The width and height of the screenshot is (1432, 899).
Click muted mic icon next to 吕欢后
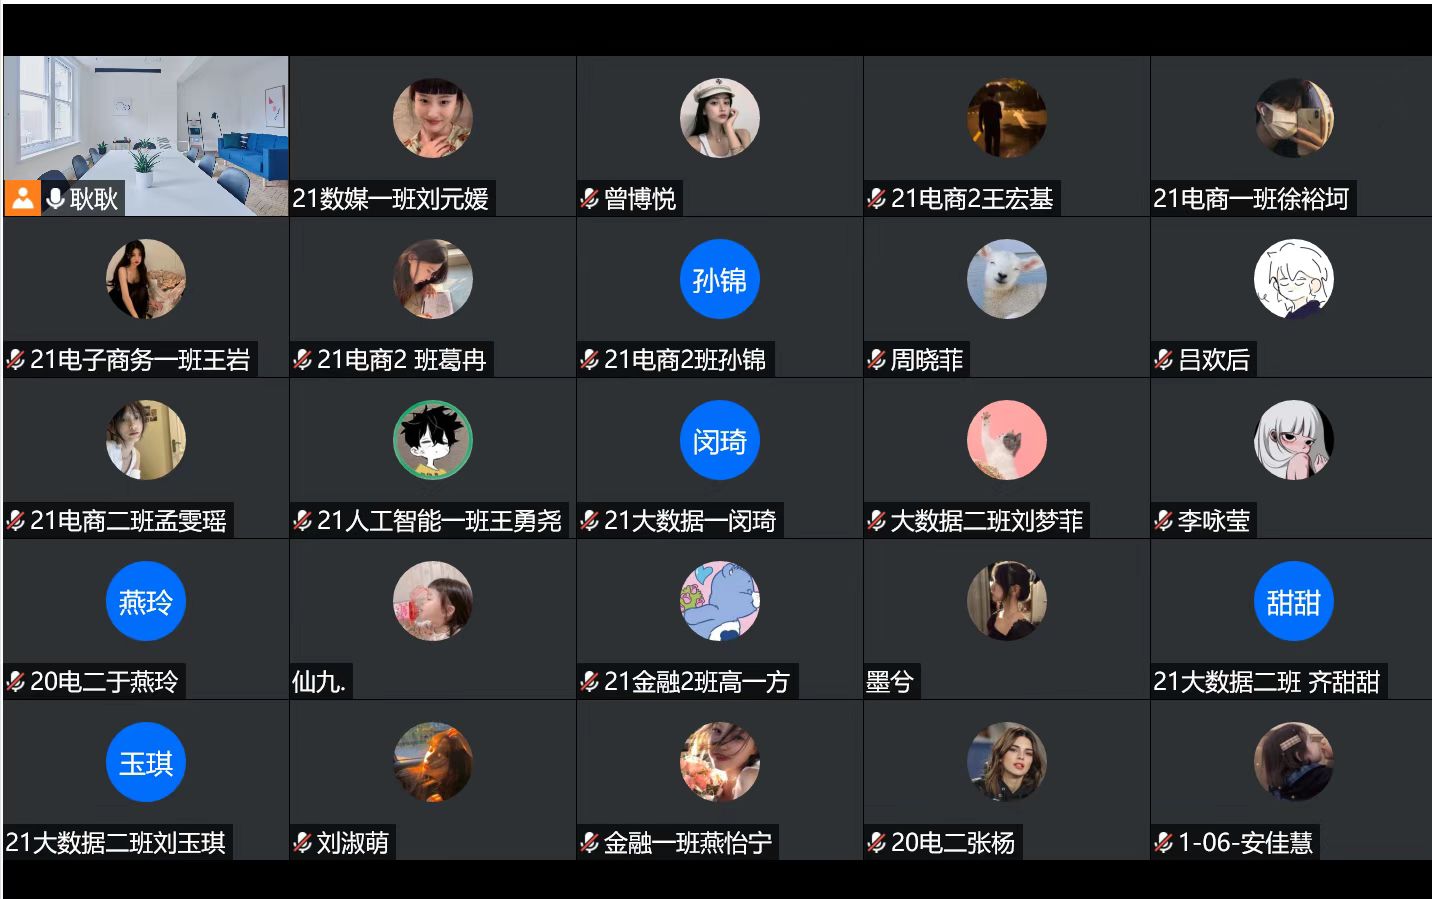pyautogui.click(x=1164, y=360)
